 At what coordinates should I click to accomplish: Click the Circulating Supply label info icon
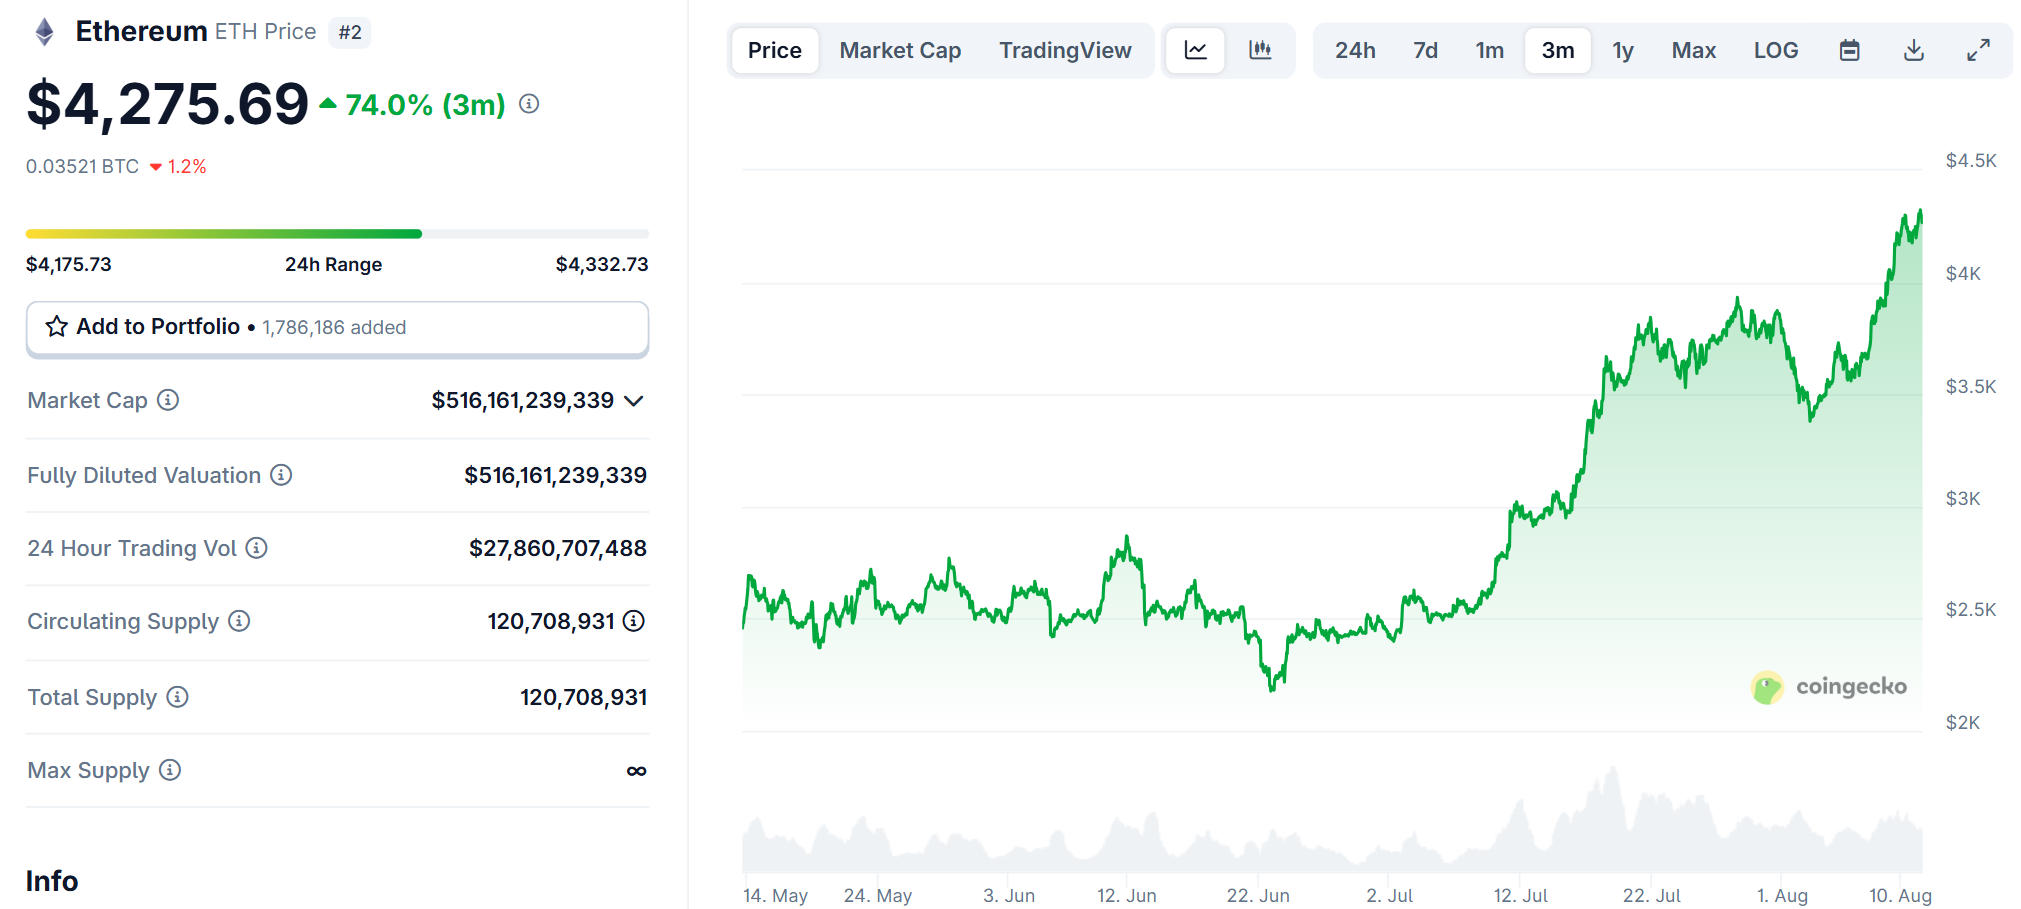click(x=238, y=621)
